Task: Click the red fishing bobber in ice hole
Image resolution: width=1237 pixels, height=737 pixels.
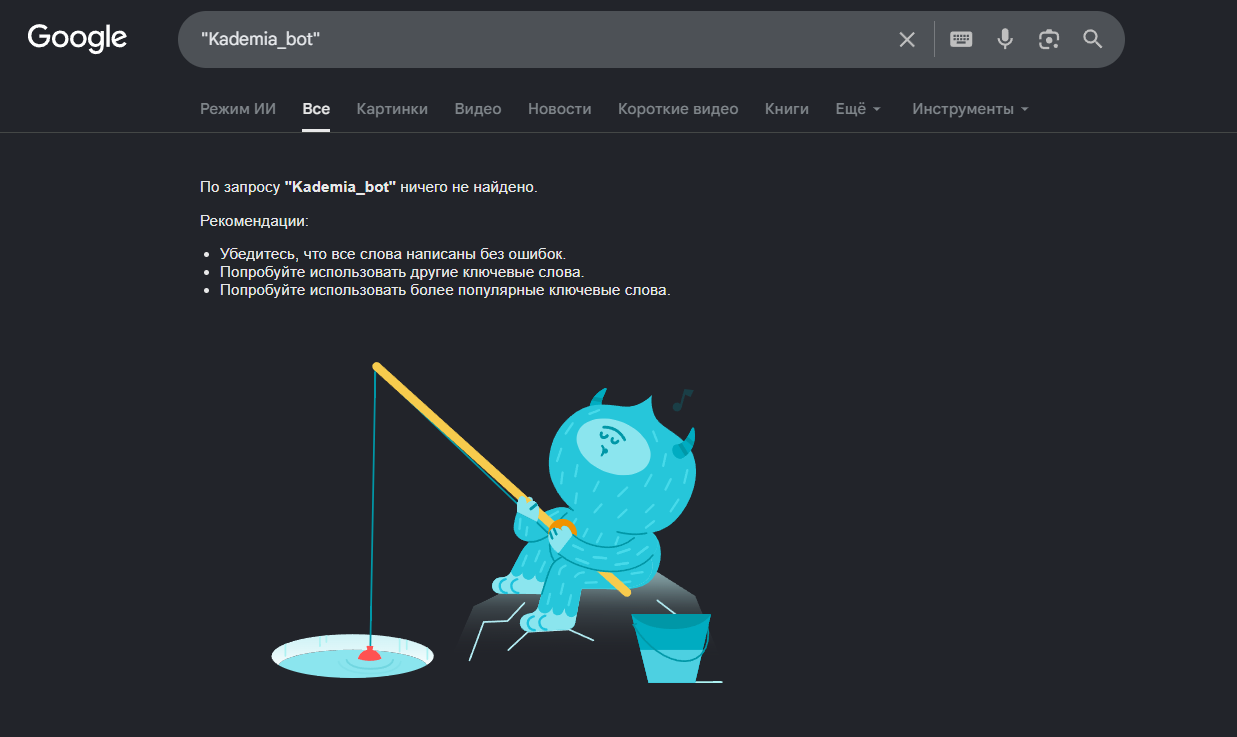Action: click(369, 654)
